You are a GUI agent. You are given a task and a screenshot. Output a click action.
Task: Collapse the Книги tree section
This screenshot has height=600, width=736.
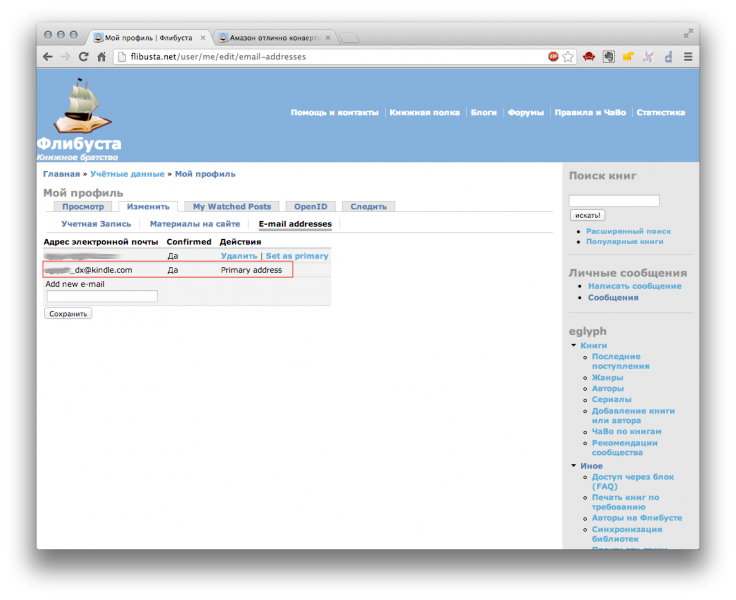tap(573, 345)
